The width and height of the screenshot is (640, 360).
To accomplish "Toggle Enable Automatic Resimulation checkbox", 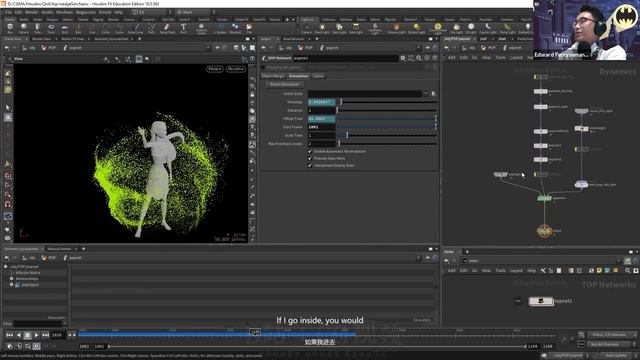I will 310,151.
